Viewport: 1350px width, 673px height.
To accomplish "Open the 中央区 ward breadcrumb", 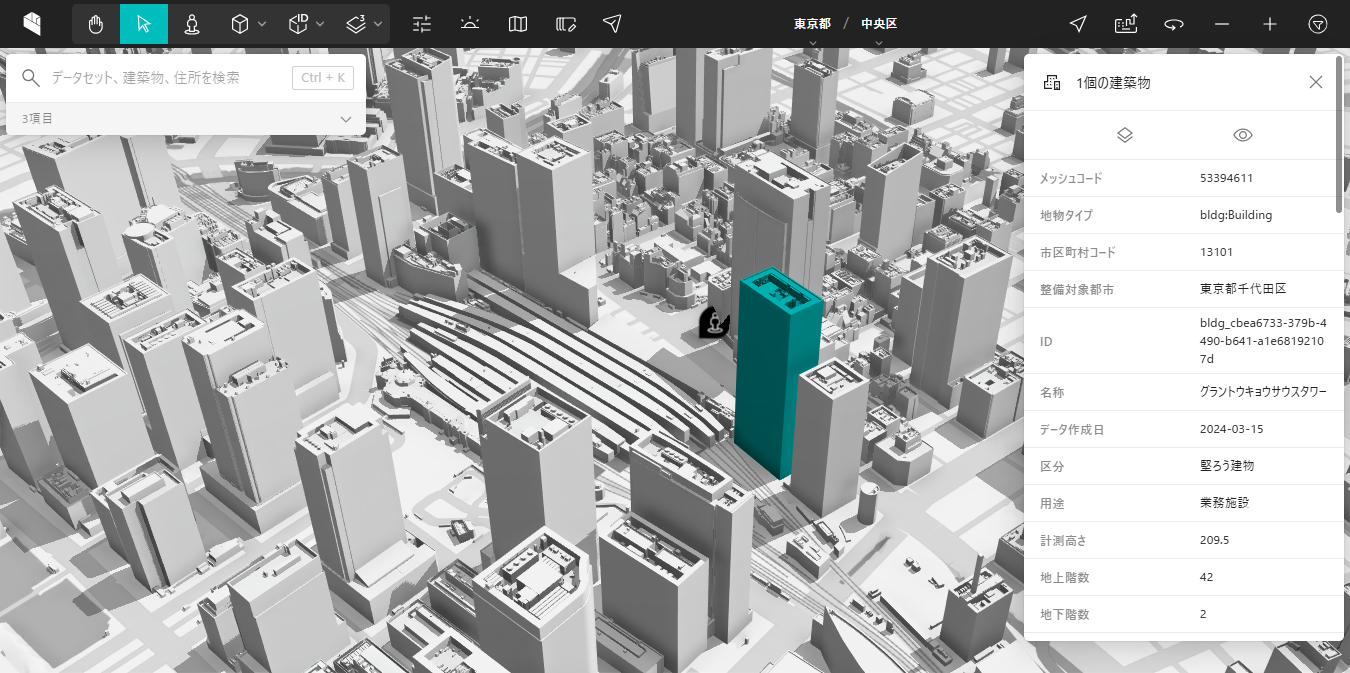I will (x=879, y=24).
